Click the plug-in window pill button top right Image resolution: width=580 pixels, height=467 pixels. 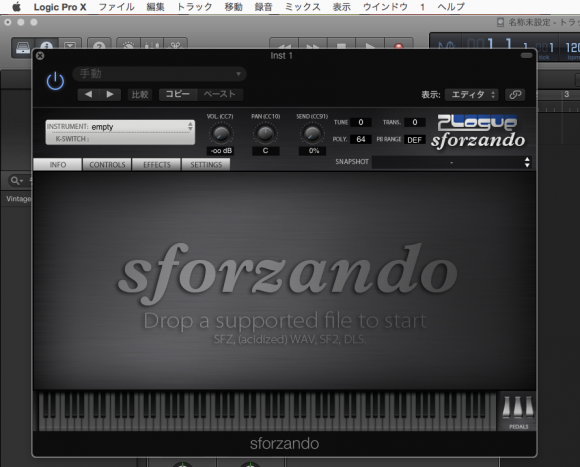pos(526,55)
